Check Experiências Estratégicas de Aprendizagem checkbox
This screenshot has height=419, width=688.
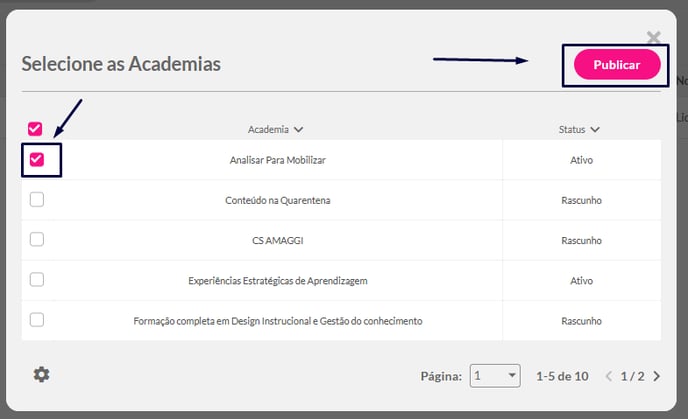tap(37, 279)
